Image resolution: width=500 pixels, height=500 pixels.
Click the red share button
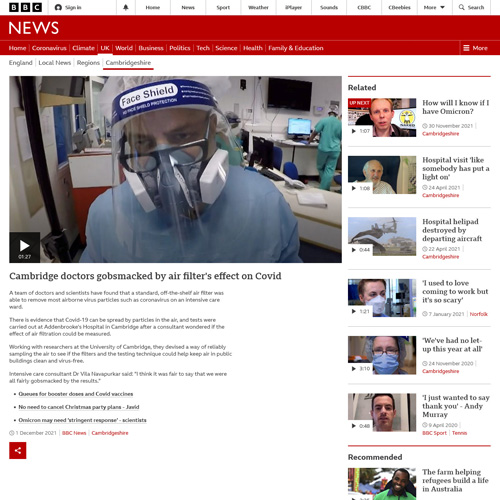click(x=18, y=450)
